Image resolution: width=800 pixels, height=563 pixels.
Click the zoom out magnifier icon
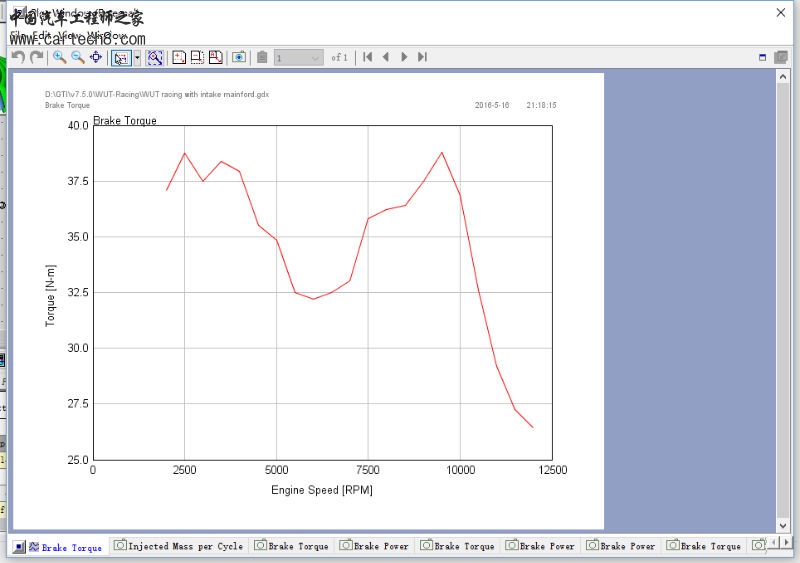pyautogui.click(x=77, y=57)
